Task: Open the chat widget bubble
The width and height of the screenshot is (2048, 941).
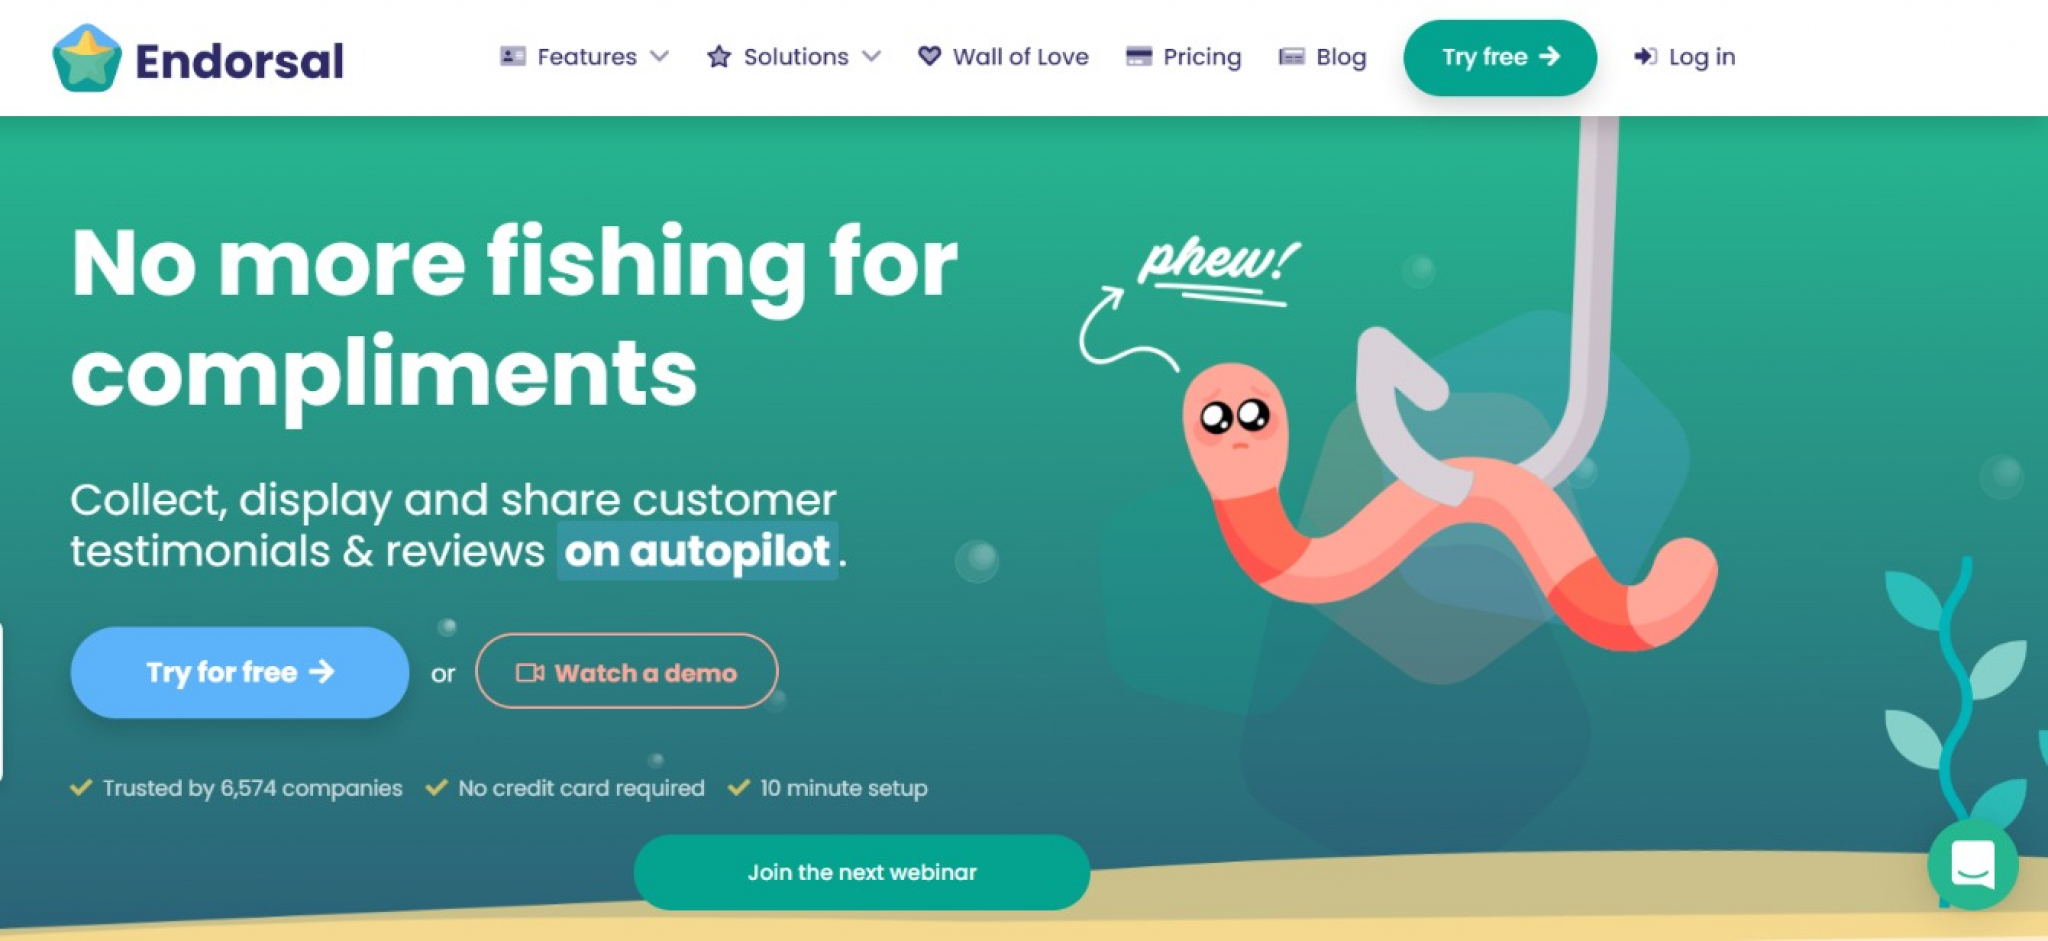Action: tap(1972, 864)
